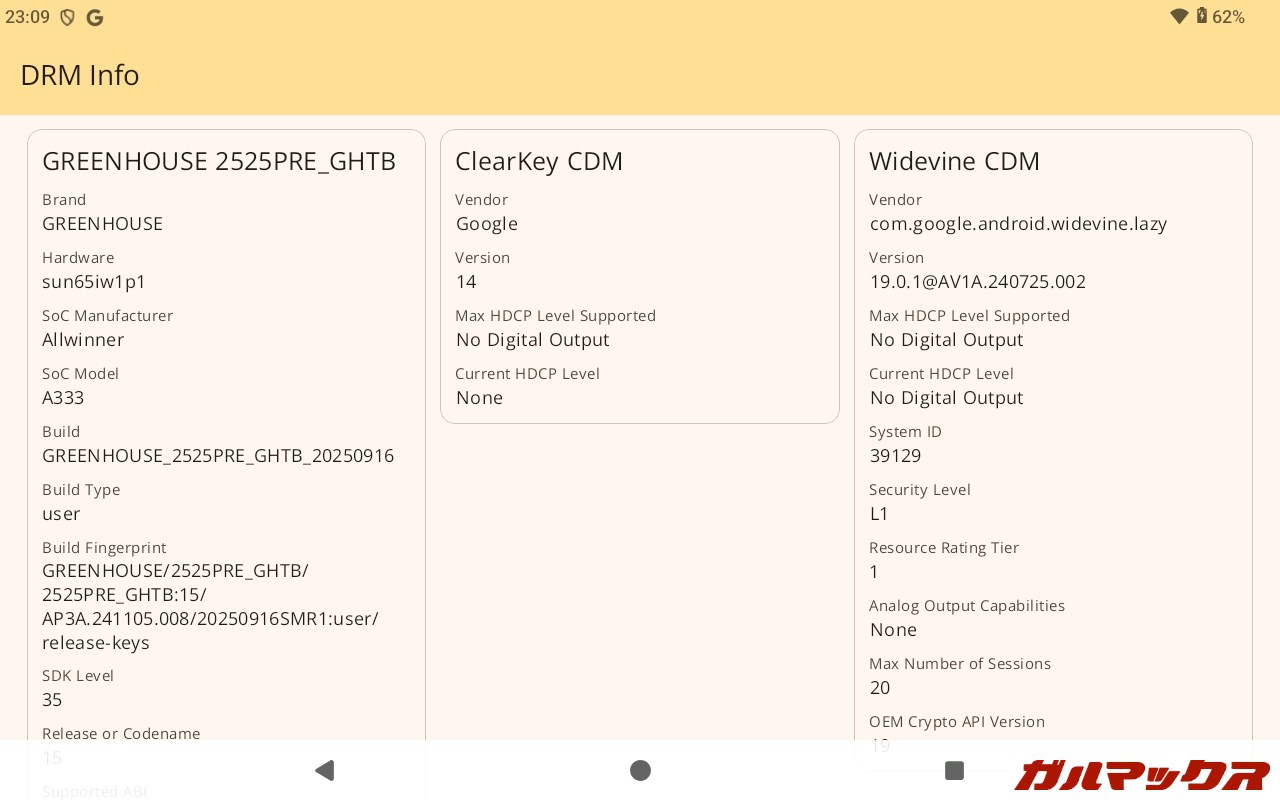The height and width of the screenshot is (800, 1280).
Task: Tap the battery charging icon
Action: 1201,16
